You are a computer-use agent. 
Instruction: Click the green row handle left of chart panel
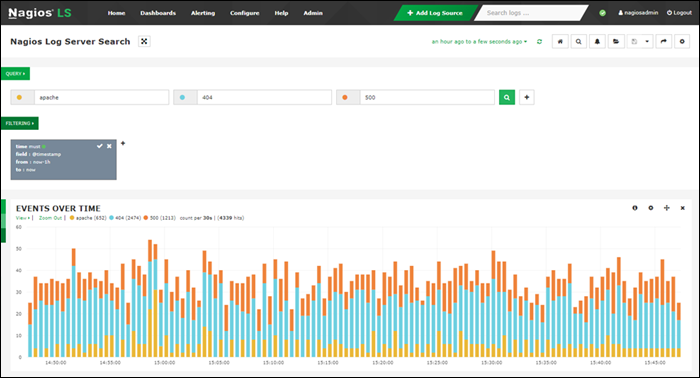(3, 221)
